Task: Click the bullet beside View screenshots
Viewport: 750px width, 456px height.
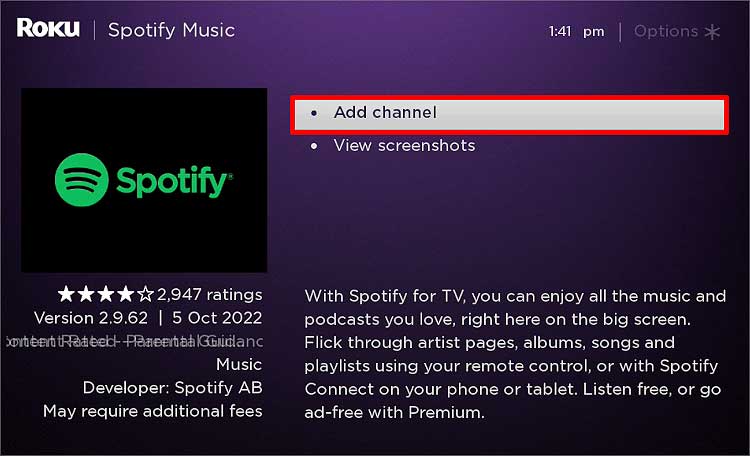Action: (313, 146)
